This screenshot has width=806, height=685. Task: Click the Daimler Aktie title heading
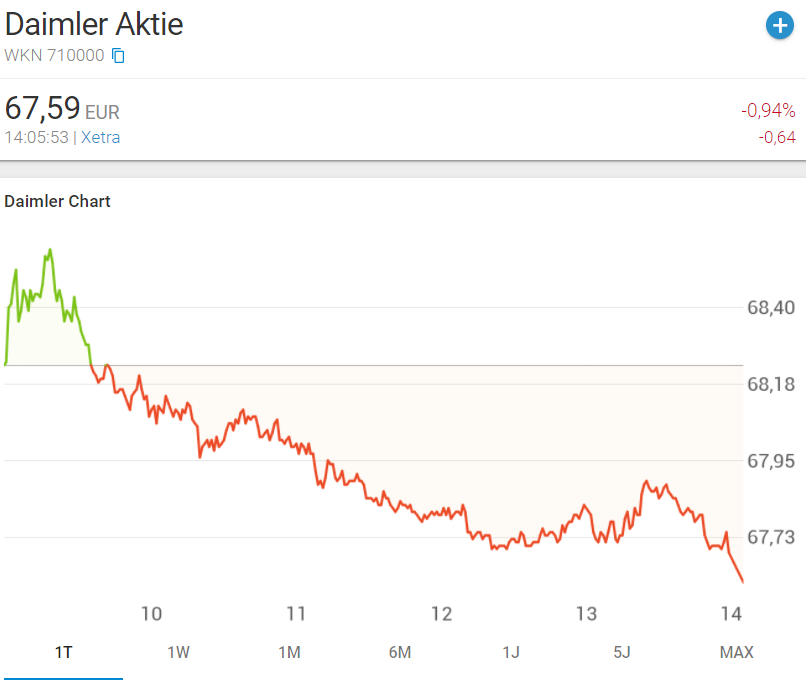pos(94,24)
